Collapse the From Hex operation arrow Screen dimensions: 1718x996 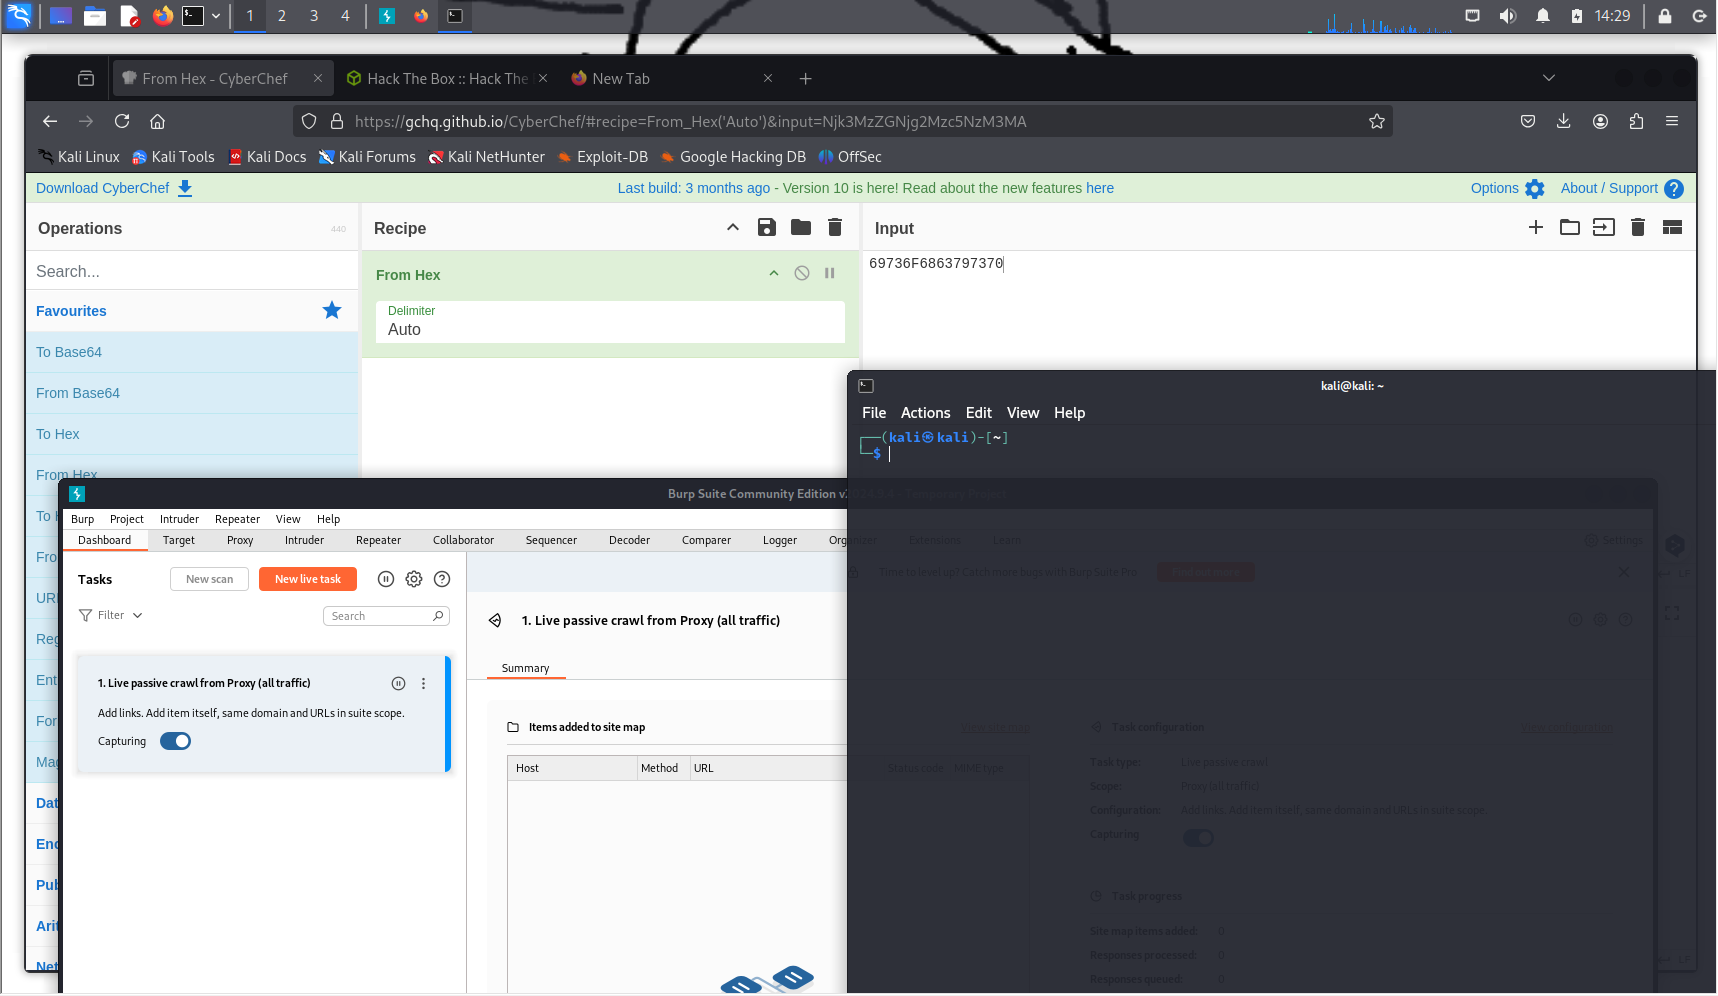774,273
